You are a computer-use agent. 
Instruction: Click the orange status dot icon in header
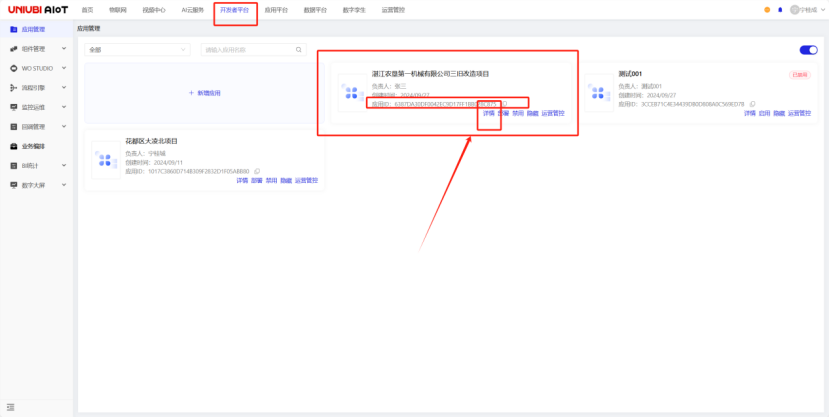click(767, 9)
